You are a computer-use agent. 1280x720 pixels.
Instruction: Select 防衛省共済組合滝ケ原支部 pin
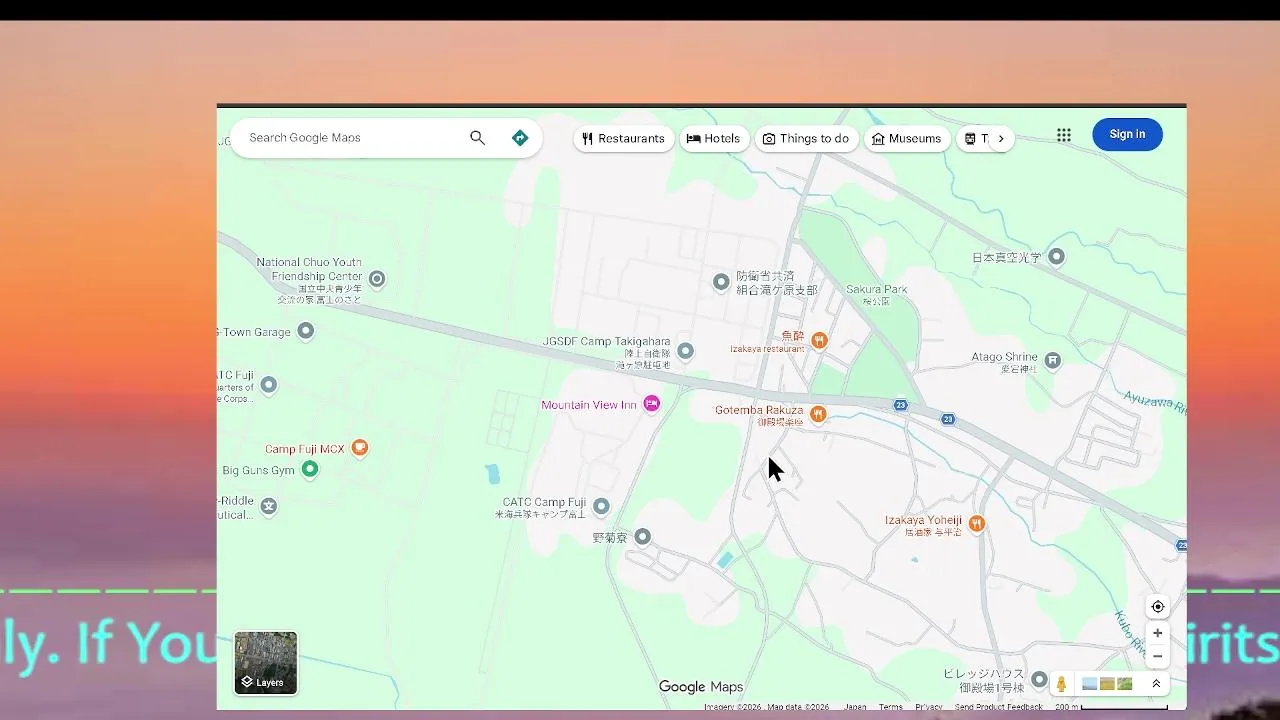point(721,282)
